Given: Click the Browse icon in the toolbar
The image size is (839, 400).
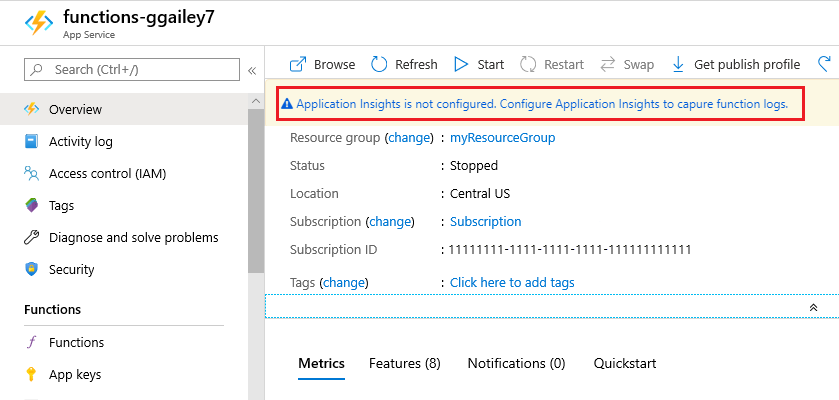Looking at the screenshot, I should (298, 64).
